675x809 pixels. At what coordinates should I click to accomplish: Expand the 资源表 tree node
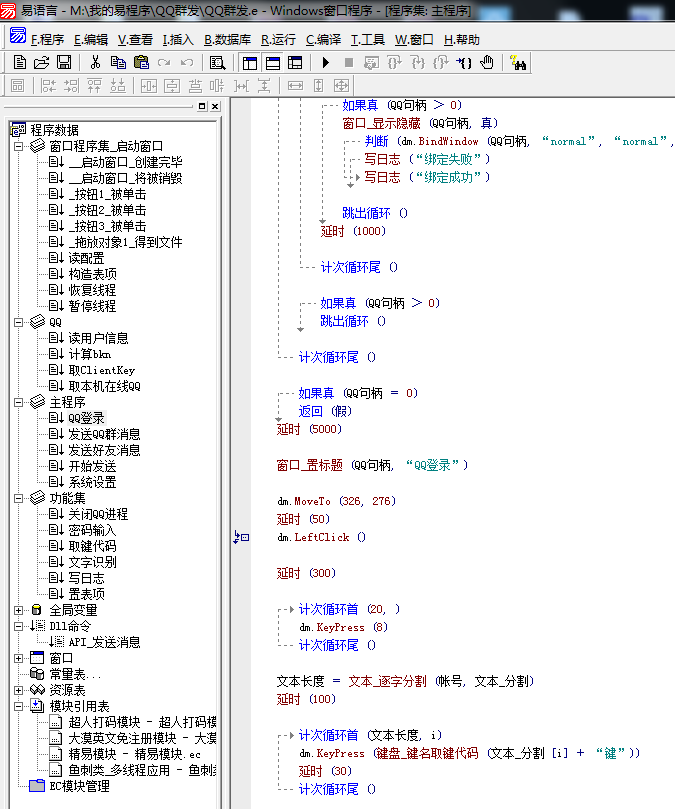[x=18, y=690]
